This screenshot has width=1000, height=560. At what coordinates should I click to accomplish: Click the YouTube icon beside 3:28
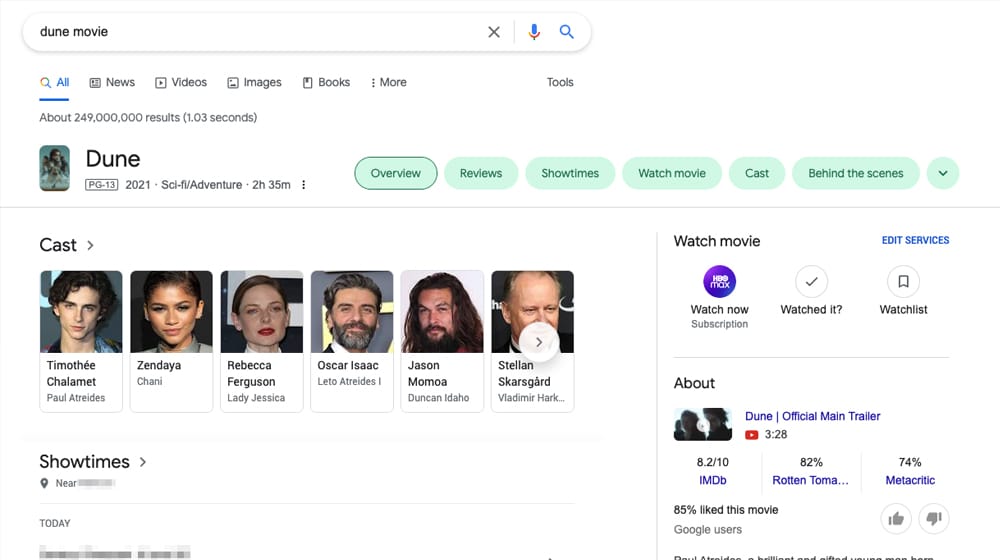pos(751,435)
